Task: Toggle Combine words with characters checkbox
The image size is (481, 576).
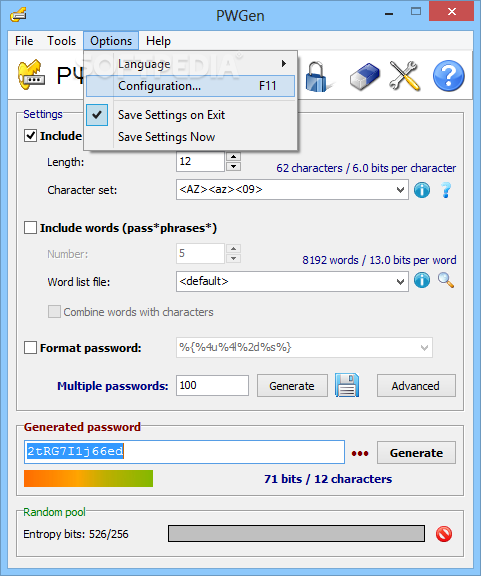Action: [x=54, y=312]
